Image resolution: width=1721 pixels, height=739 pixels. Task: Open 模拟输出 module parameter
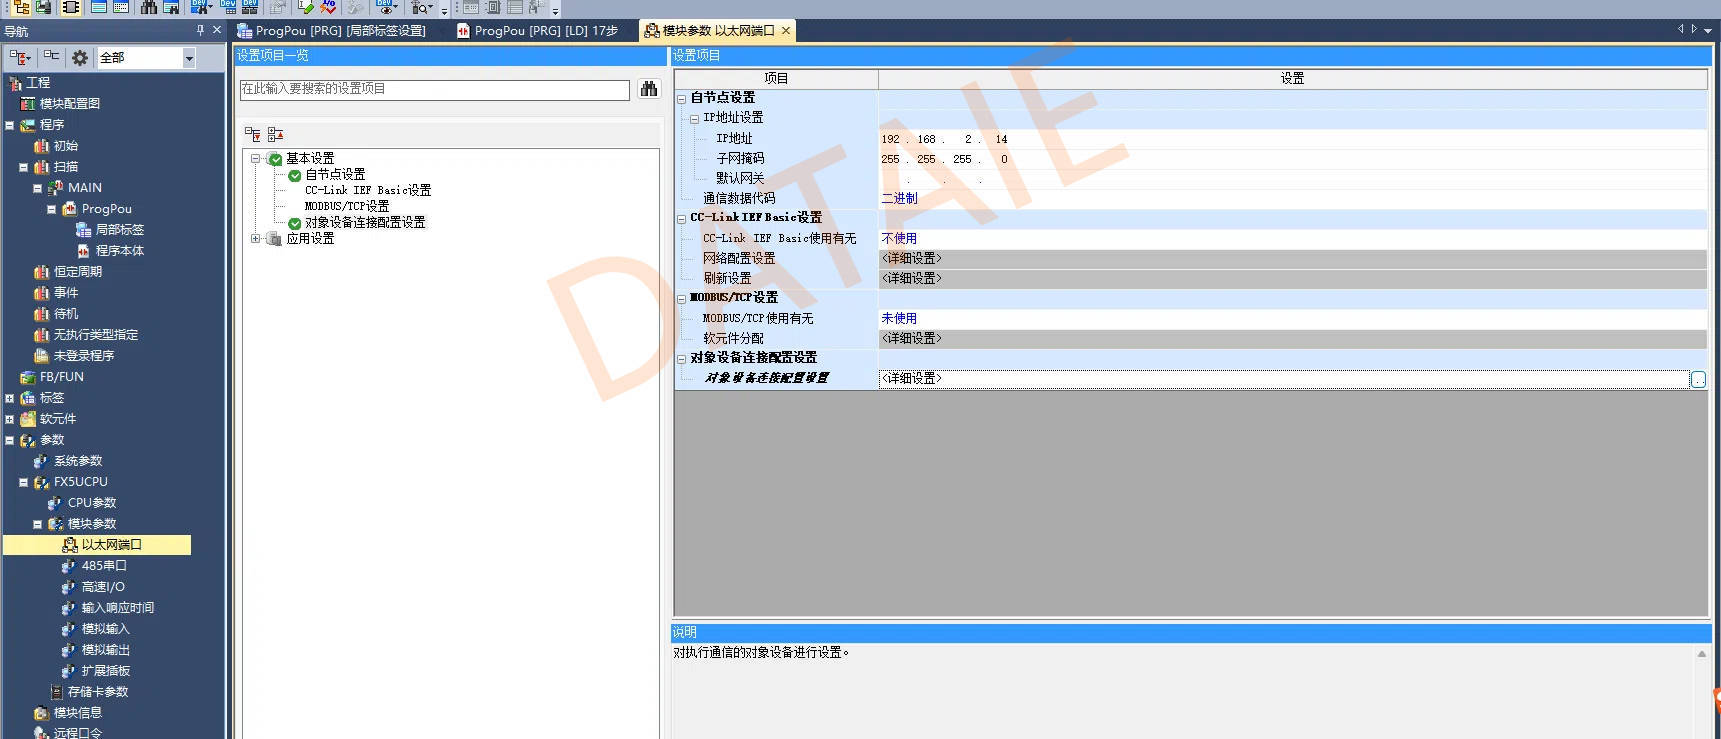pos(105,650)
